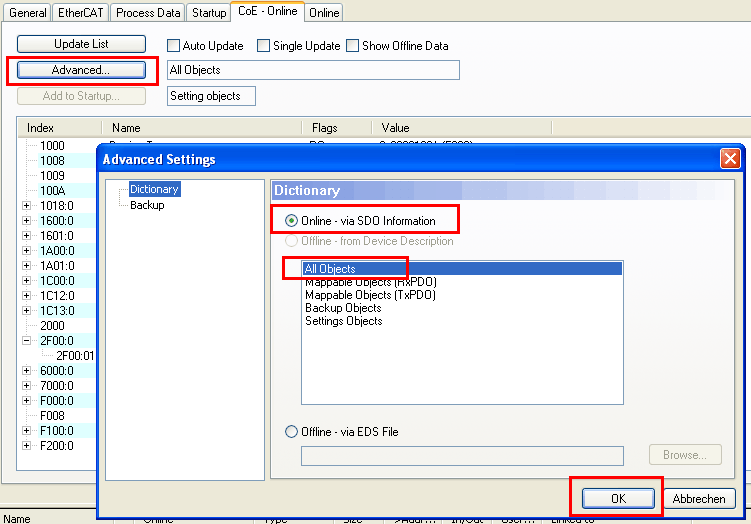Click the EDS file path field
The height and width of the screenshot is (524, 751).
click(462, 456)
